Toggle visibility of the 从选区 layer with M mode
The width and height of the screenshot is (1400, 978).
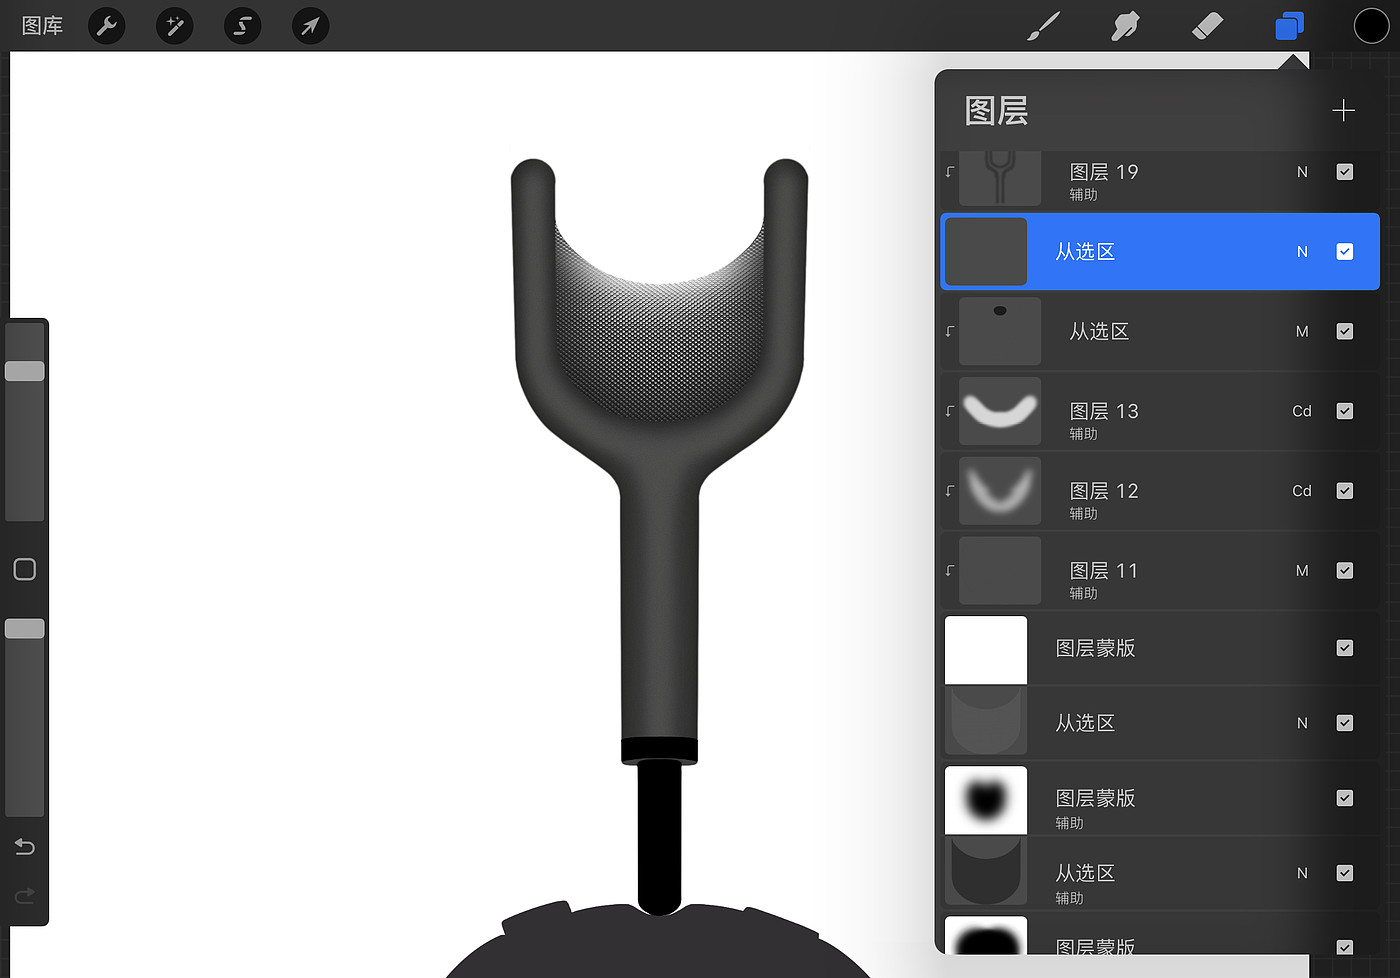[x=1345, y=331]
